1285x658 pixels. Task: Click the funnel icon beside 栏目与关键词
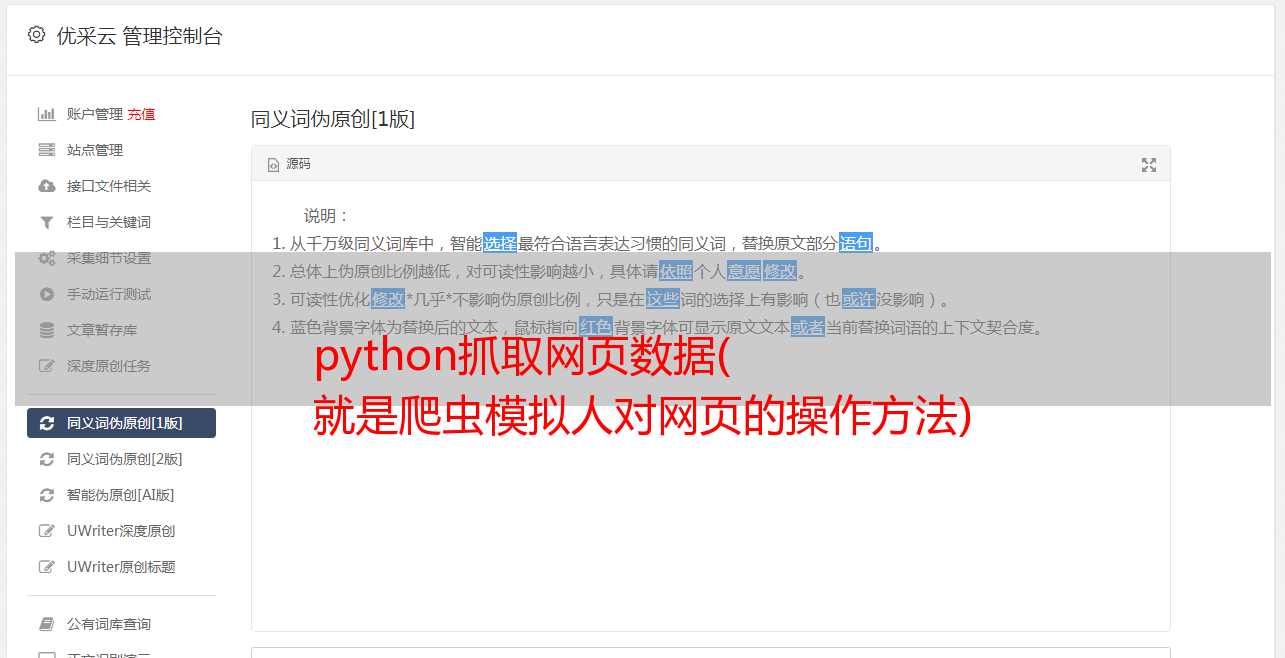coord(46,222)
